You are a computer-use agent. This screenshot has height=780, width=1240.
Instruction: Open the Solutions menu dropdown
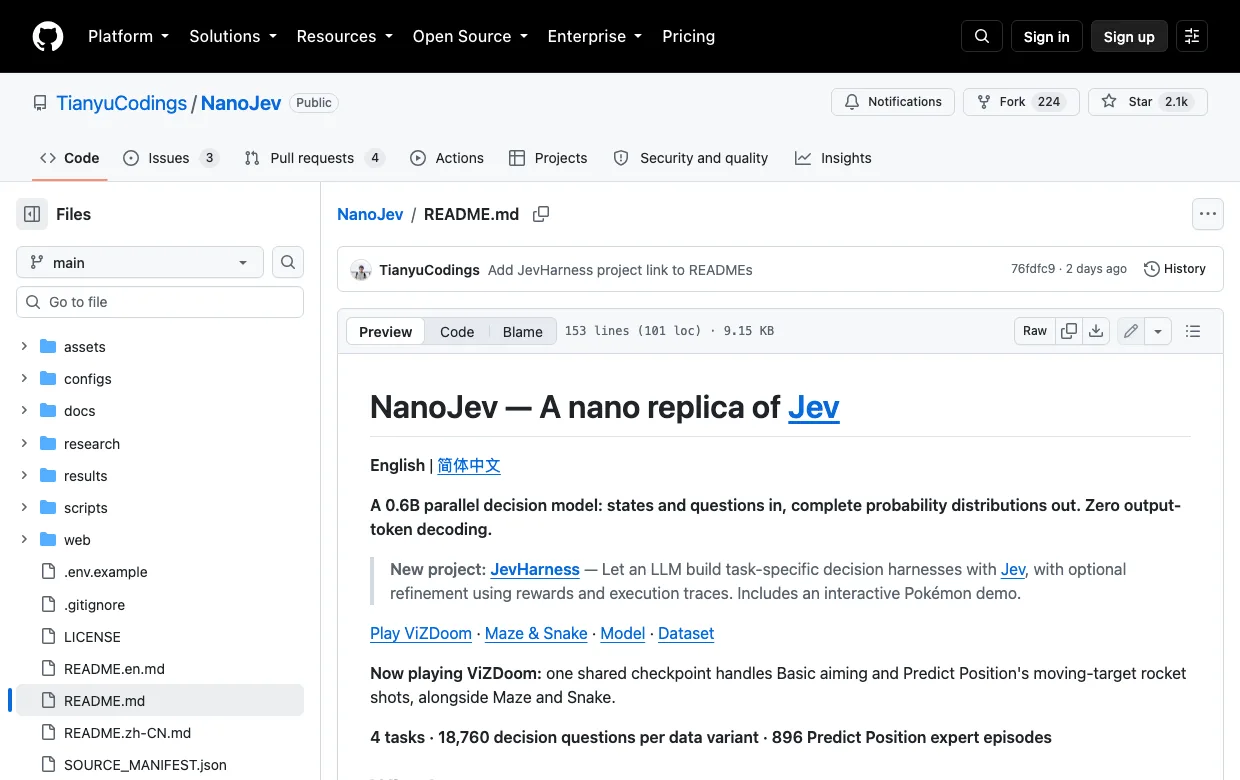[232, 36]
